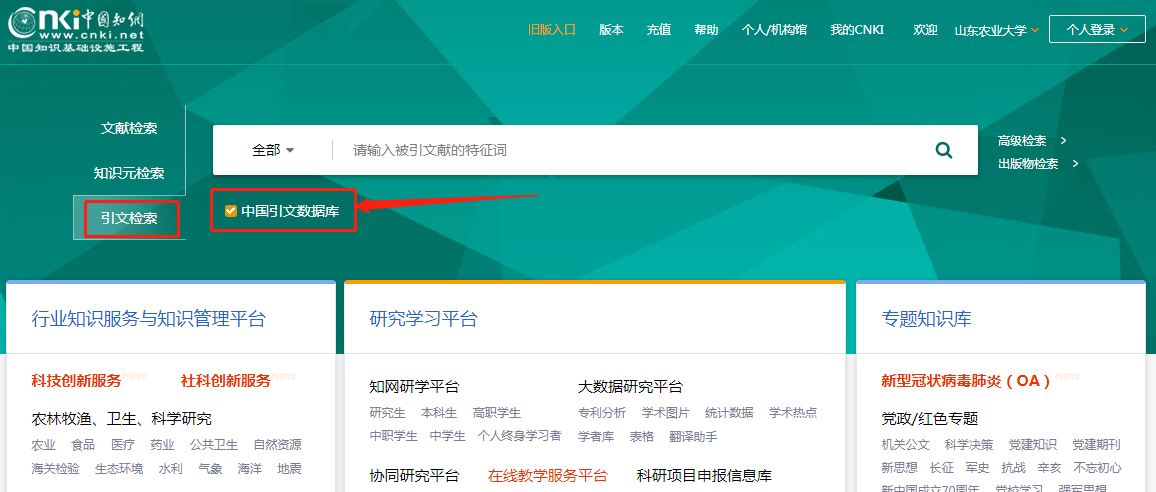Click the magnifier search icon
The height and width of the screenshot is (492, 1156).
[x=943, y=150]
